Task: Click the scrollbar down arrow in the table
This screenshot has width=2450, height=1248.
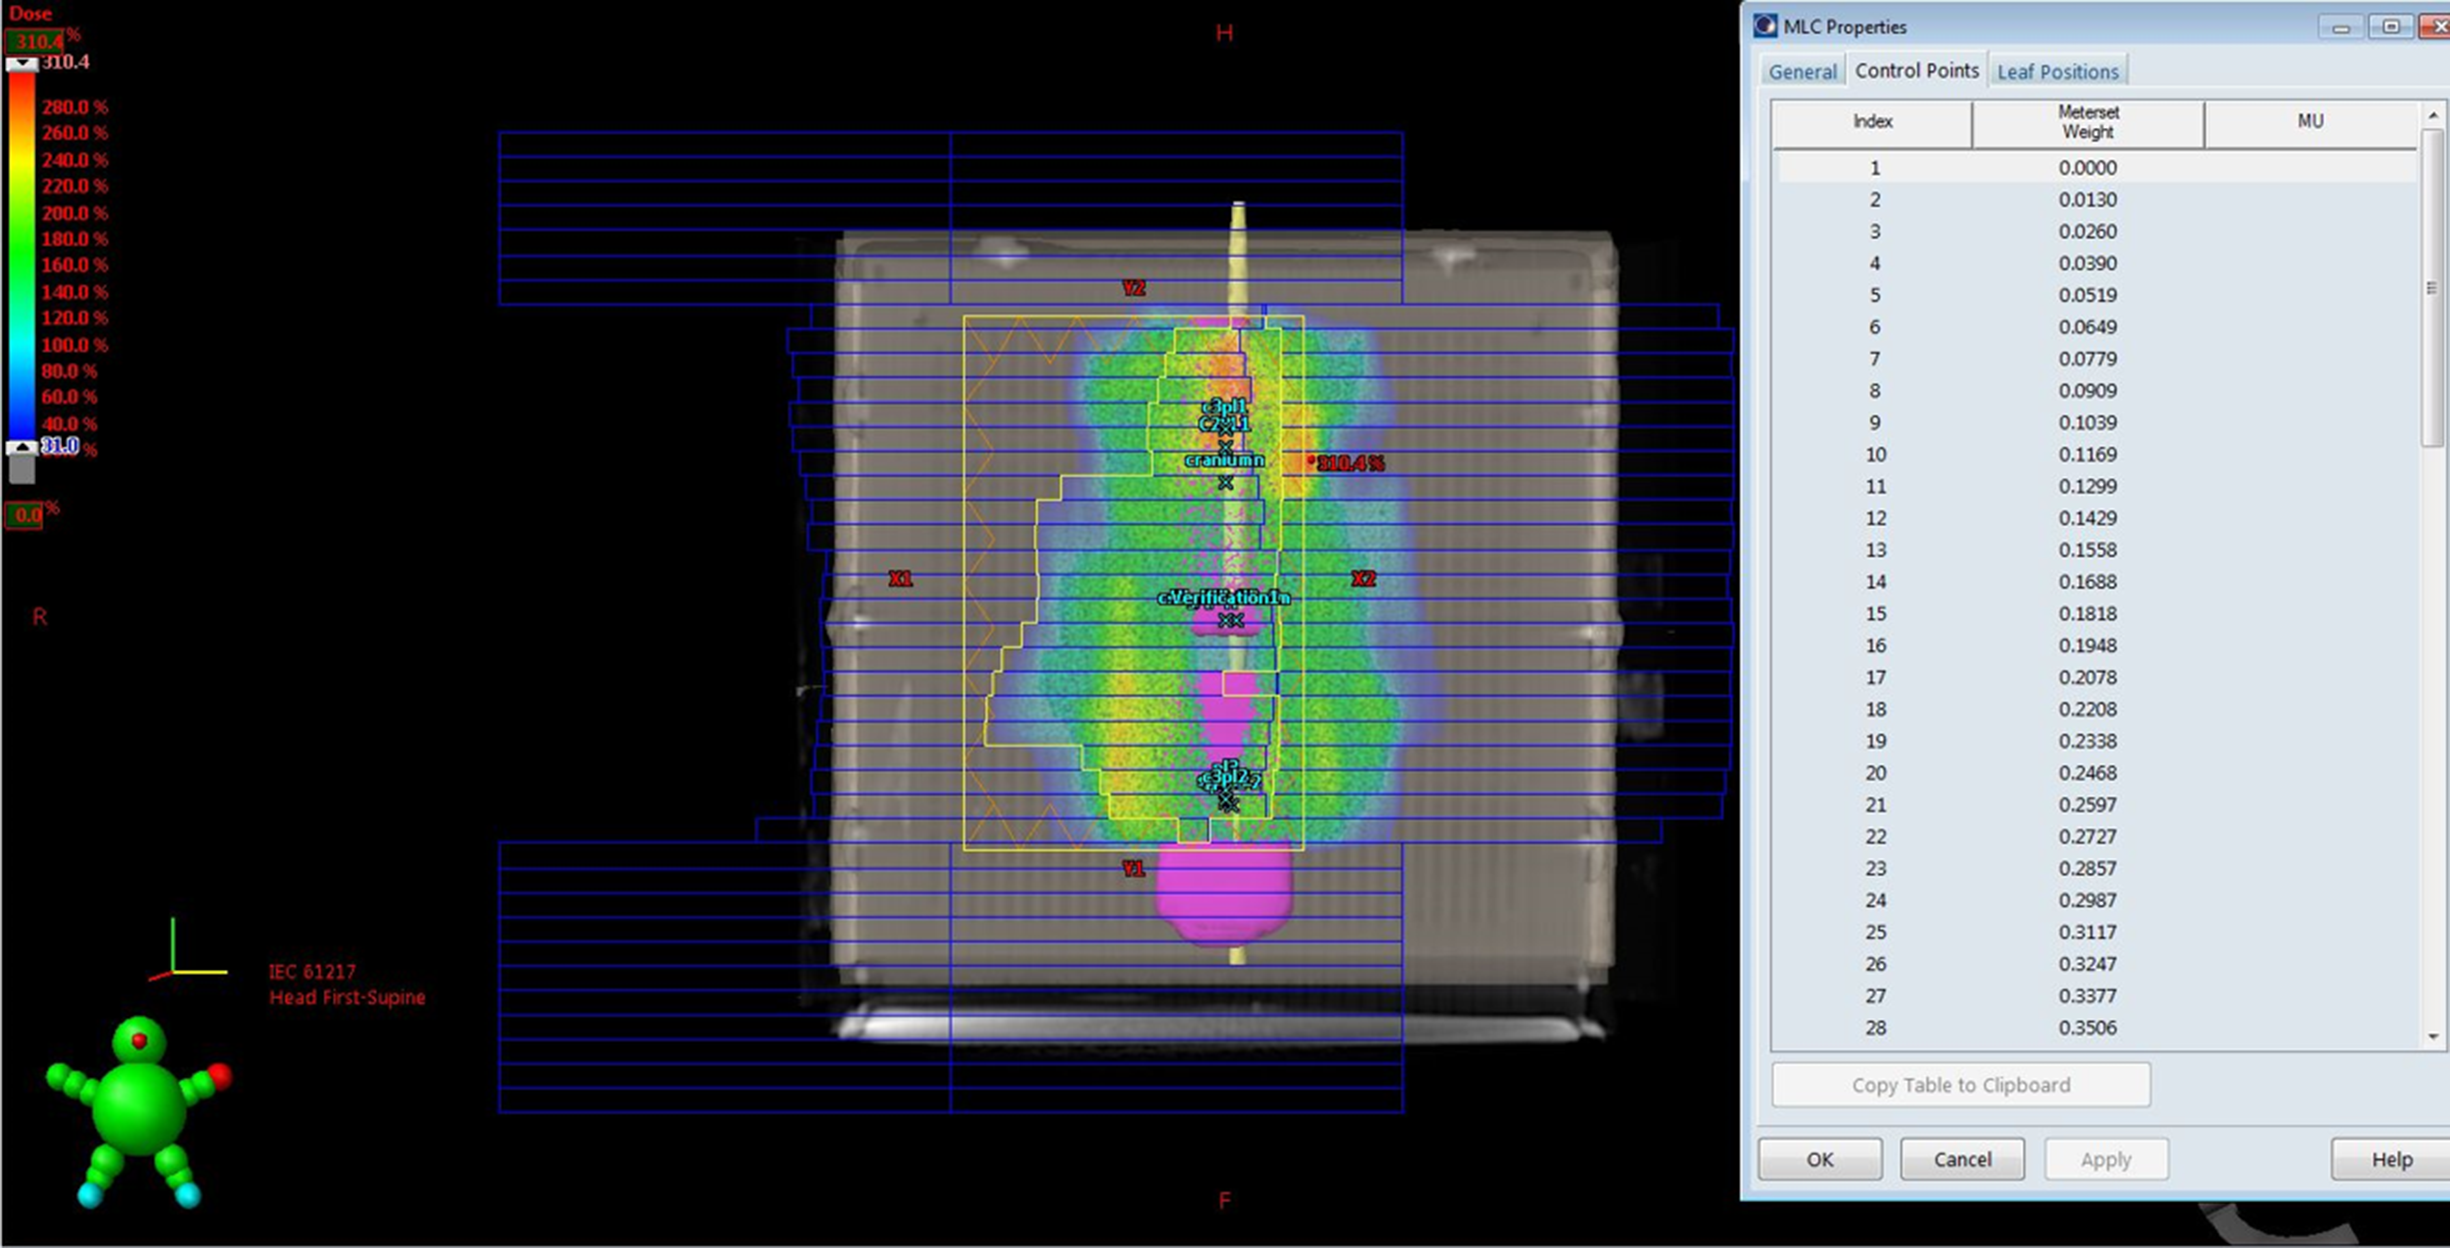Action: [2434, 1035]
